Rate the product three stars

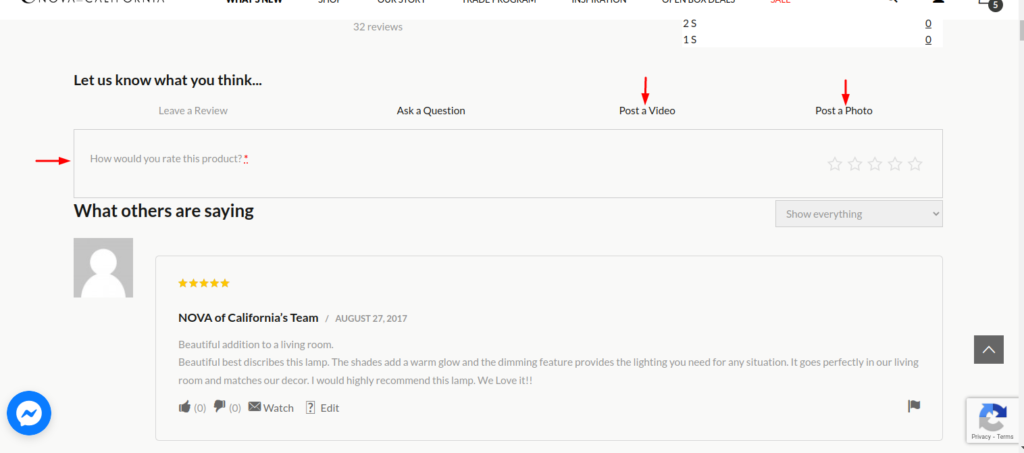point(875,164)
